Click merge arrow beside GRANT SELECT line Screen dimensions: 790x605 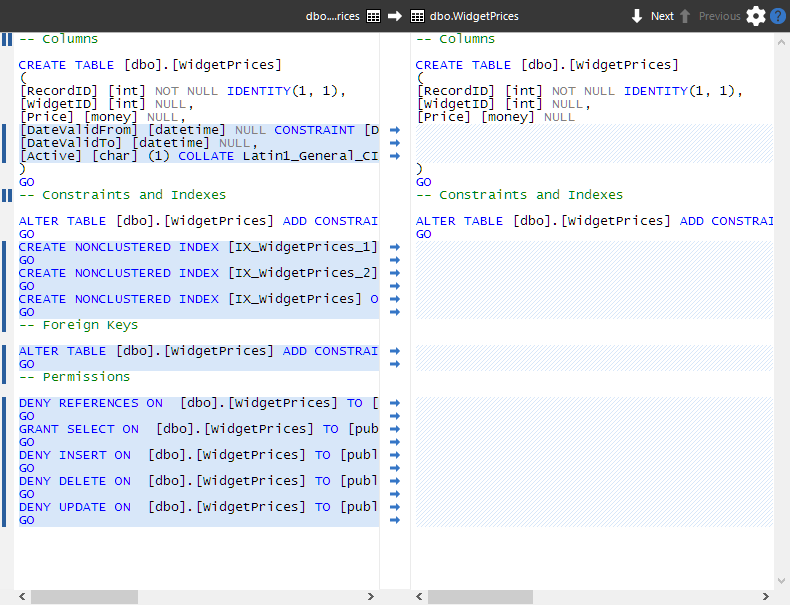[394, 429]
